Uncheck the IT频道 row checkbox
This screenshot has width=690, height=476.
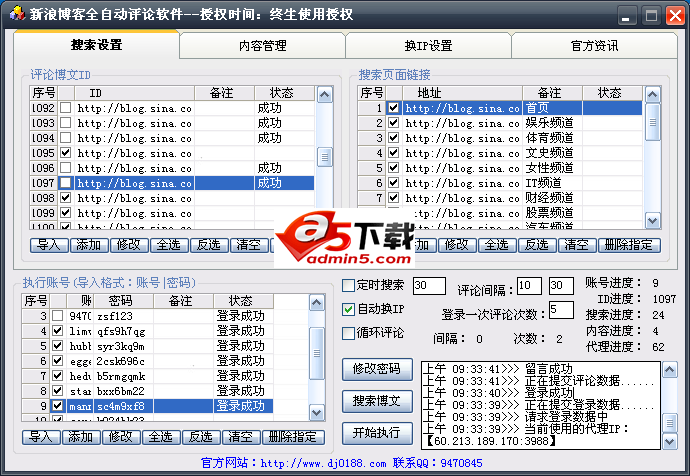(x=393, y=183)
